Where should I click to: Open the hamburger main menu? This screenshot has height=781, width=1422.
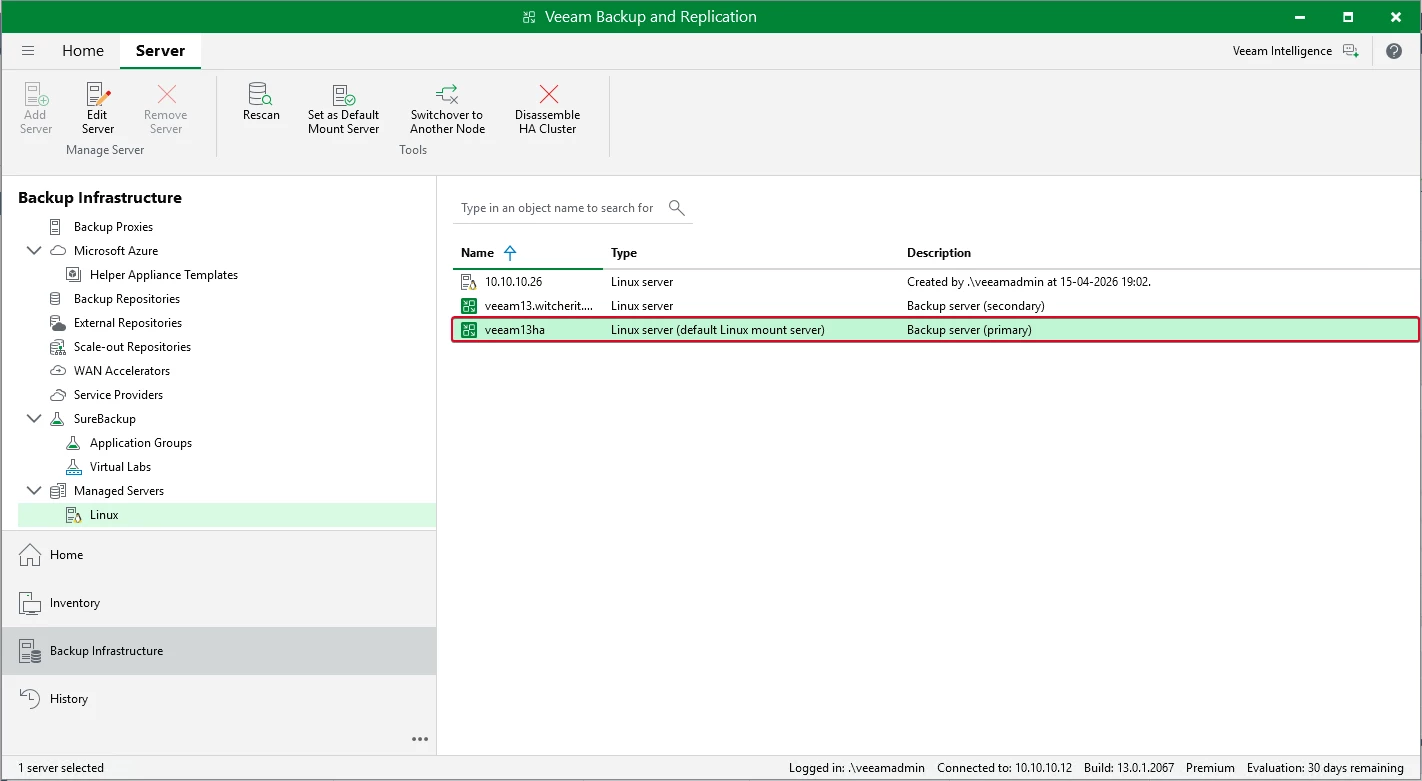pyautogui.click(x=28, y=51)
